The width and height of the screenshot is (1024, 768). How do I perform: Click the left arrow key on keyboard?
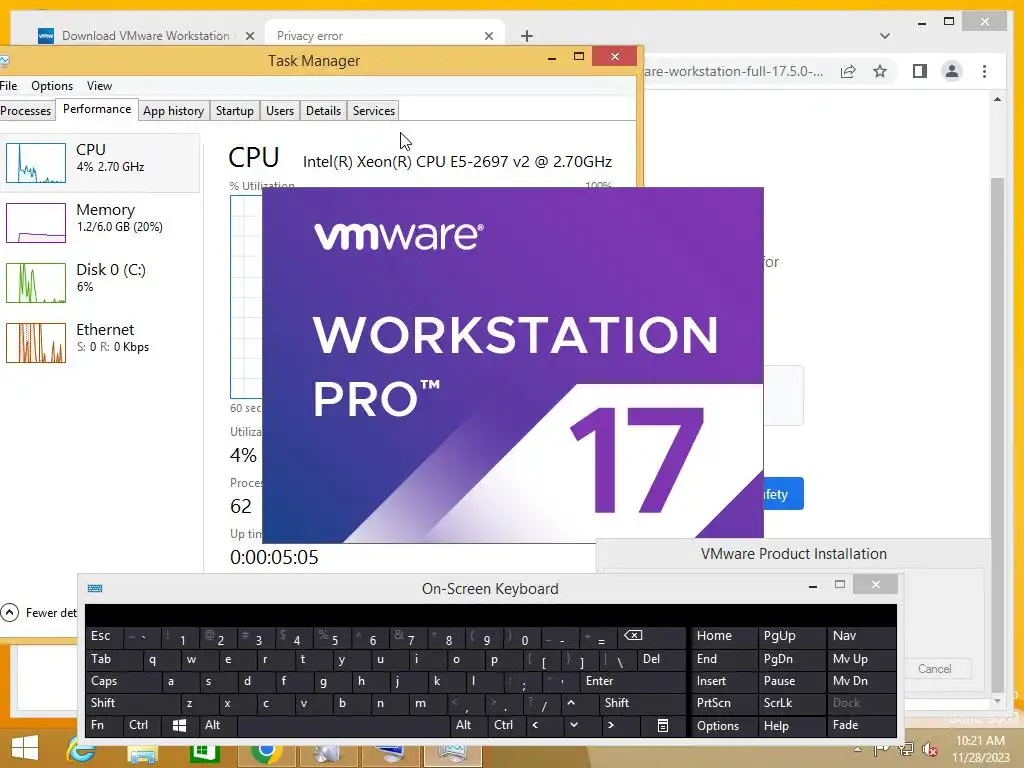[x=536, y=725]
